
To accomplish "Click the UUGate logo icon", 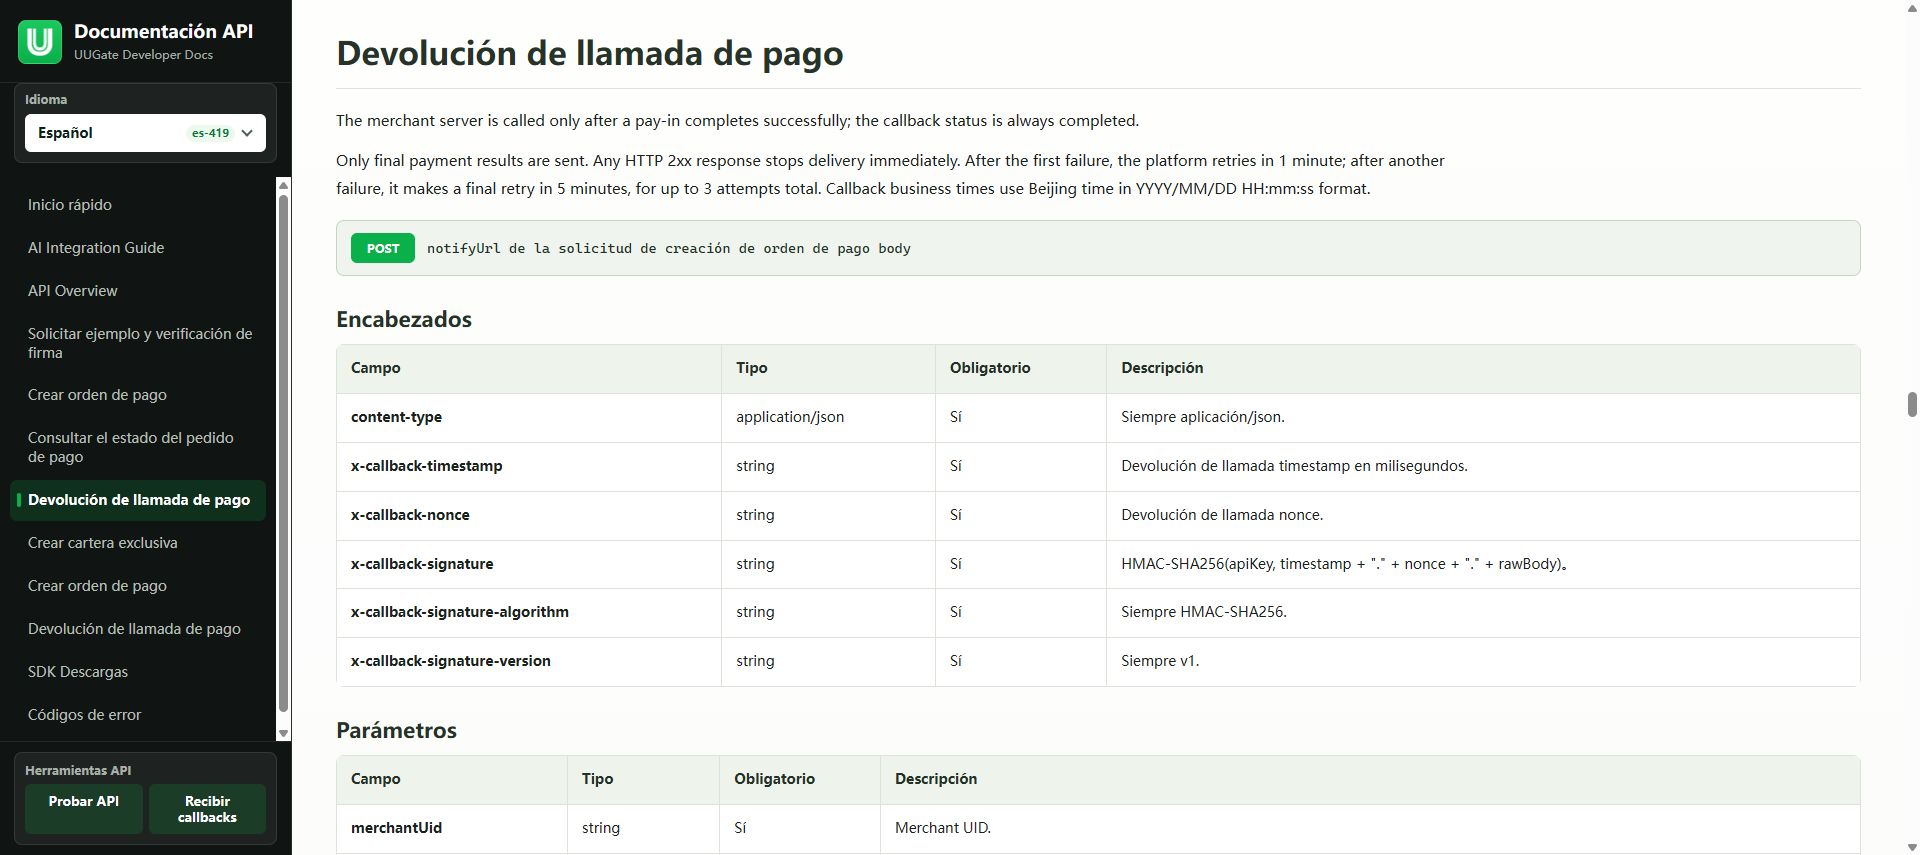I will coord(40,42).
